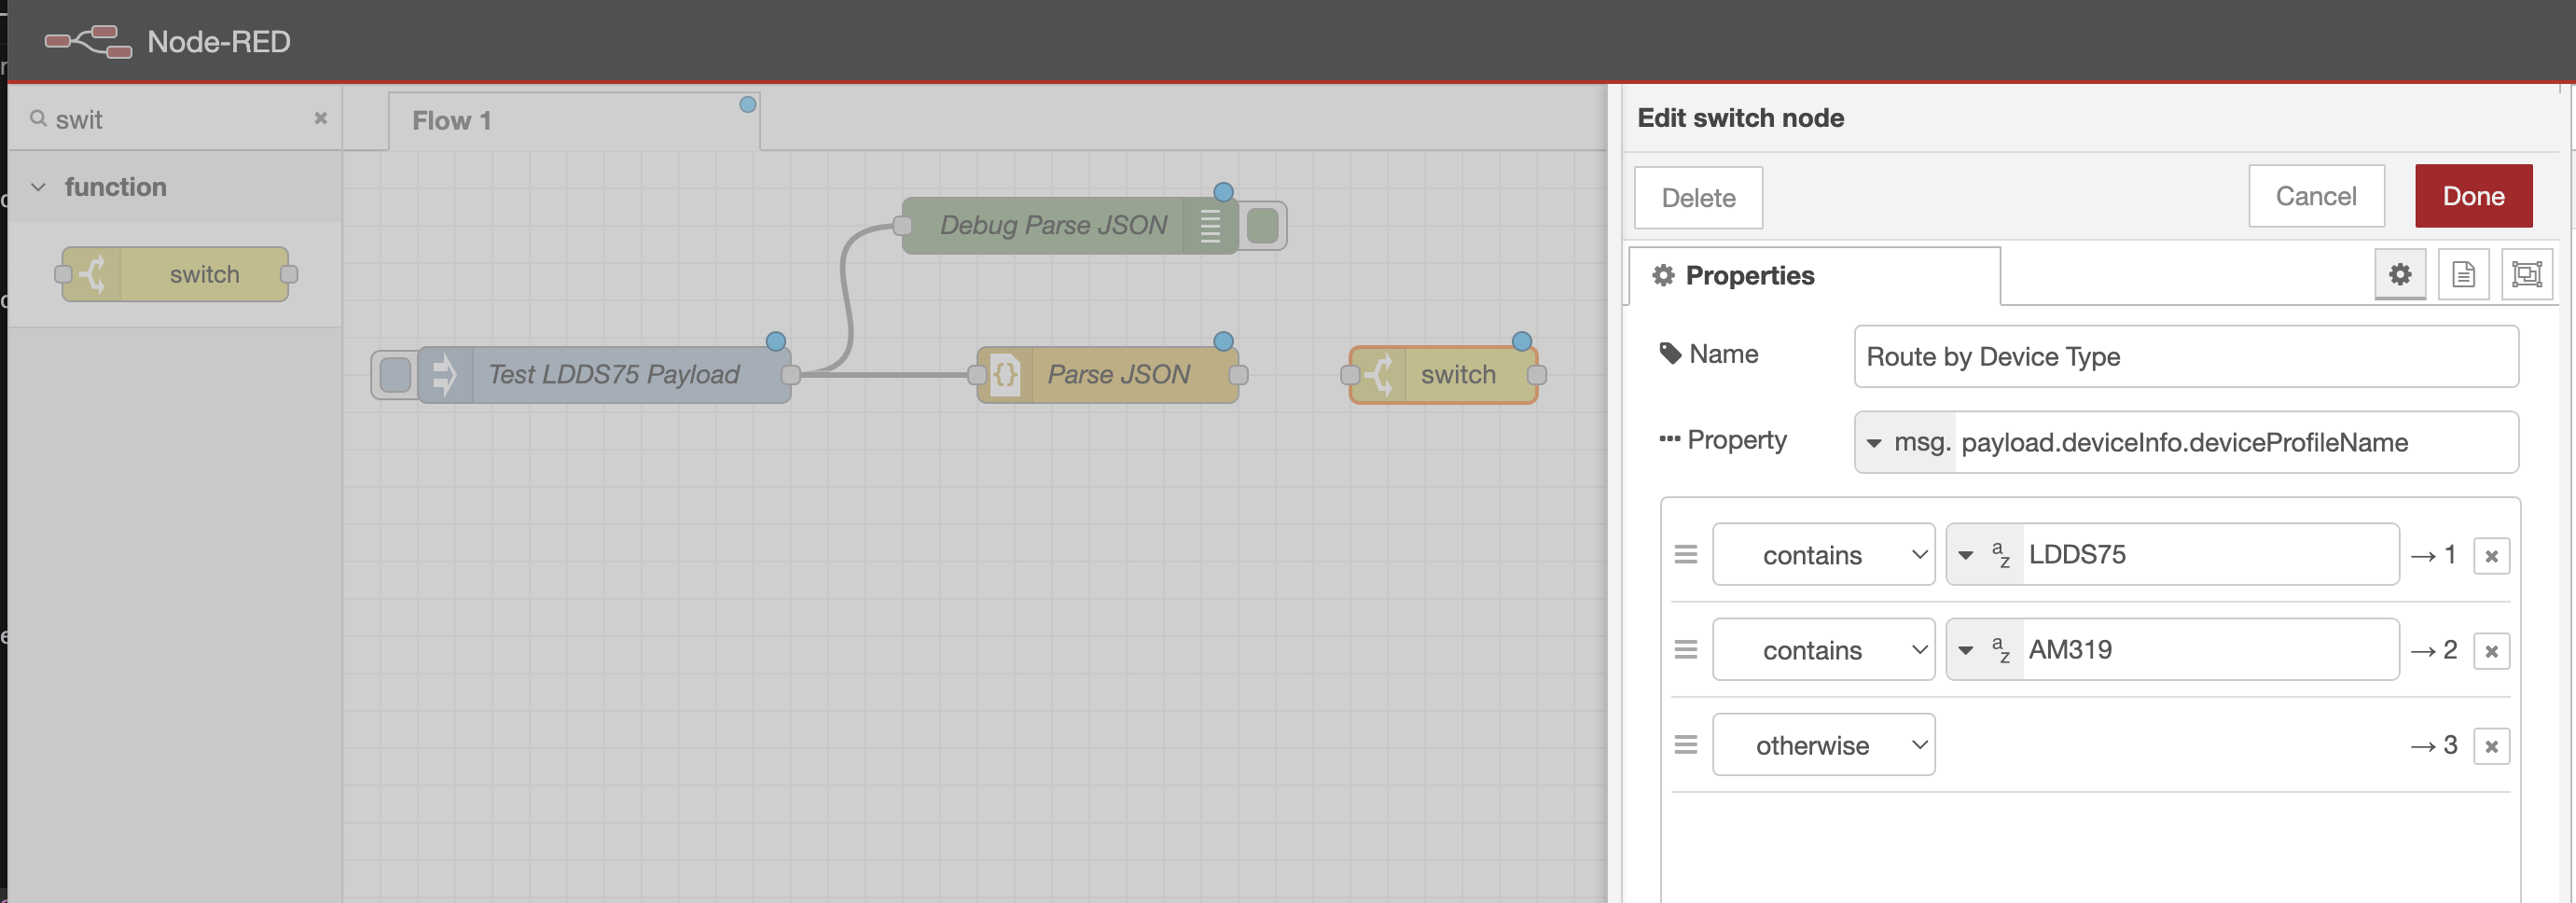Click the inject button of Test LDDS75 Payload
The image size is (2576, 903).
click(395, 375)
